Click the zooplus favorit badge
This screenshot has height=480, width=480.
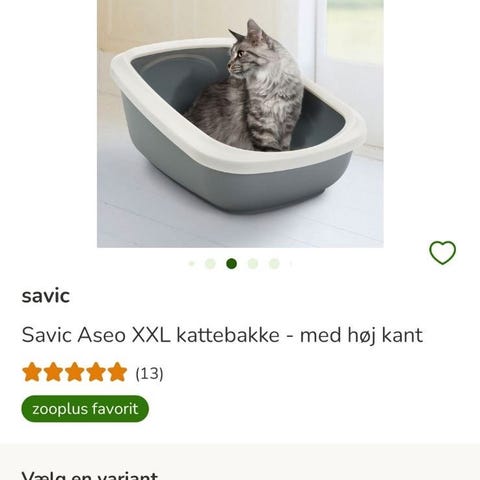85,409
